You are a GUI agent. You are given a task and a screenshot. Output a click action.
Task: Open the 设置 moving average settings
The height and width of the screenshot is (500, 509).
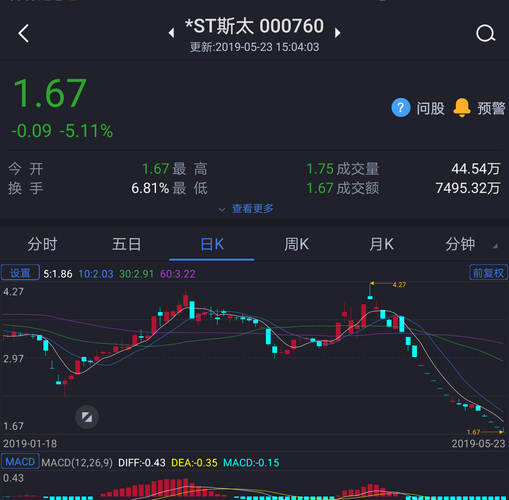20,273
